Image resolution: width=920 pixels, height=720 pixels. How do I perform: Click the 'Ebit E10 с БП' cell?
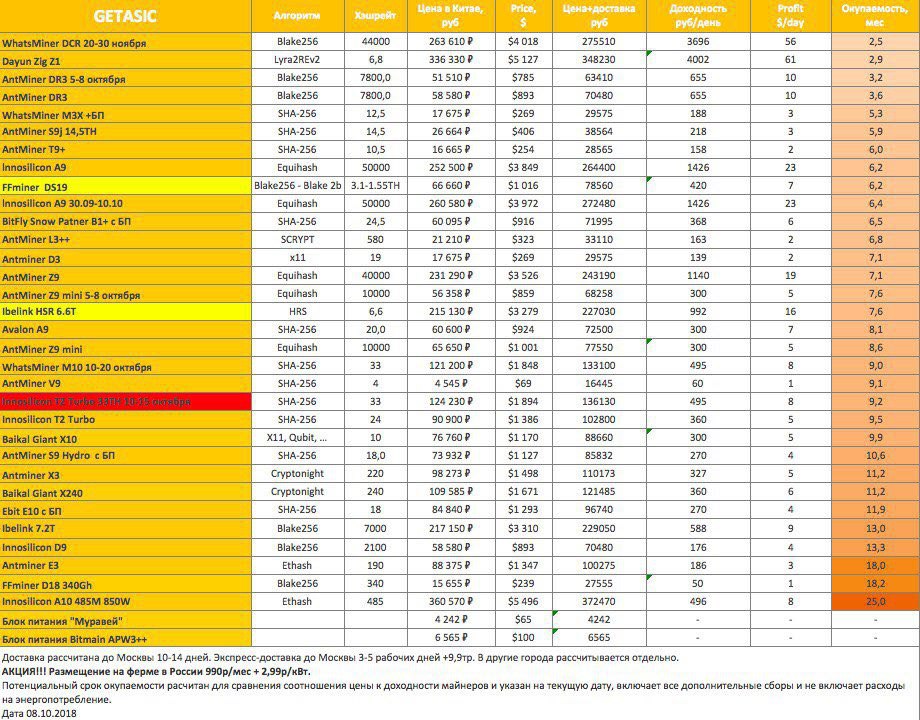click(126, 510)
